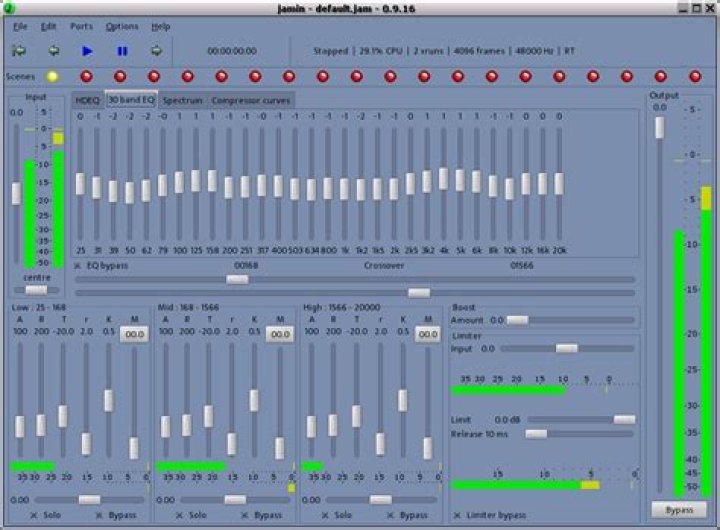
Task: Switch to the HDEQ tab
Action: pos(87,100)
